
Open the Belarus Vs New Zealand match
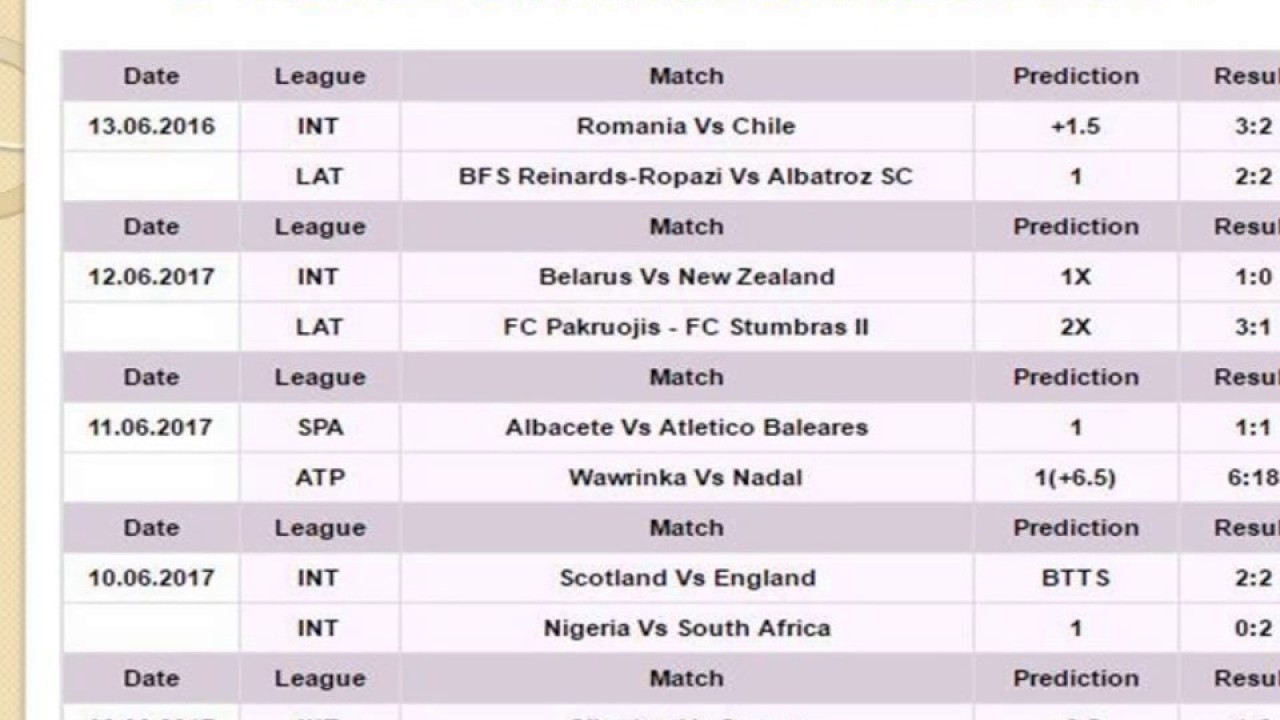click(686, 277)
